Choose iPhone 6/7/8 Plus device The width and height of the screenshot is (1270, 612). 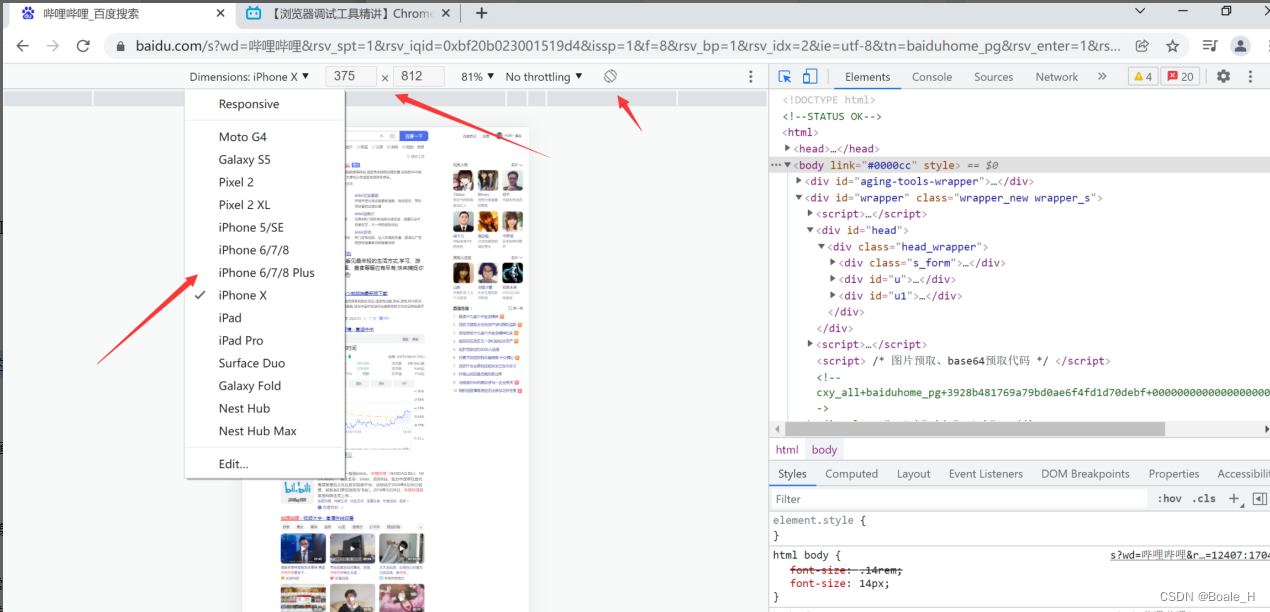[265, 273]
